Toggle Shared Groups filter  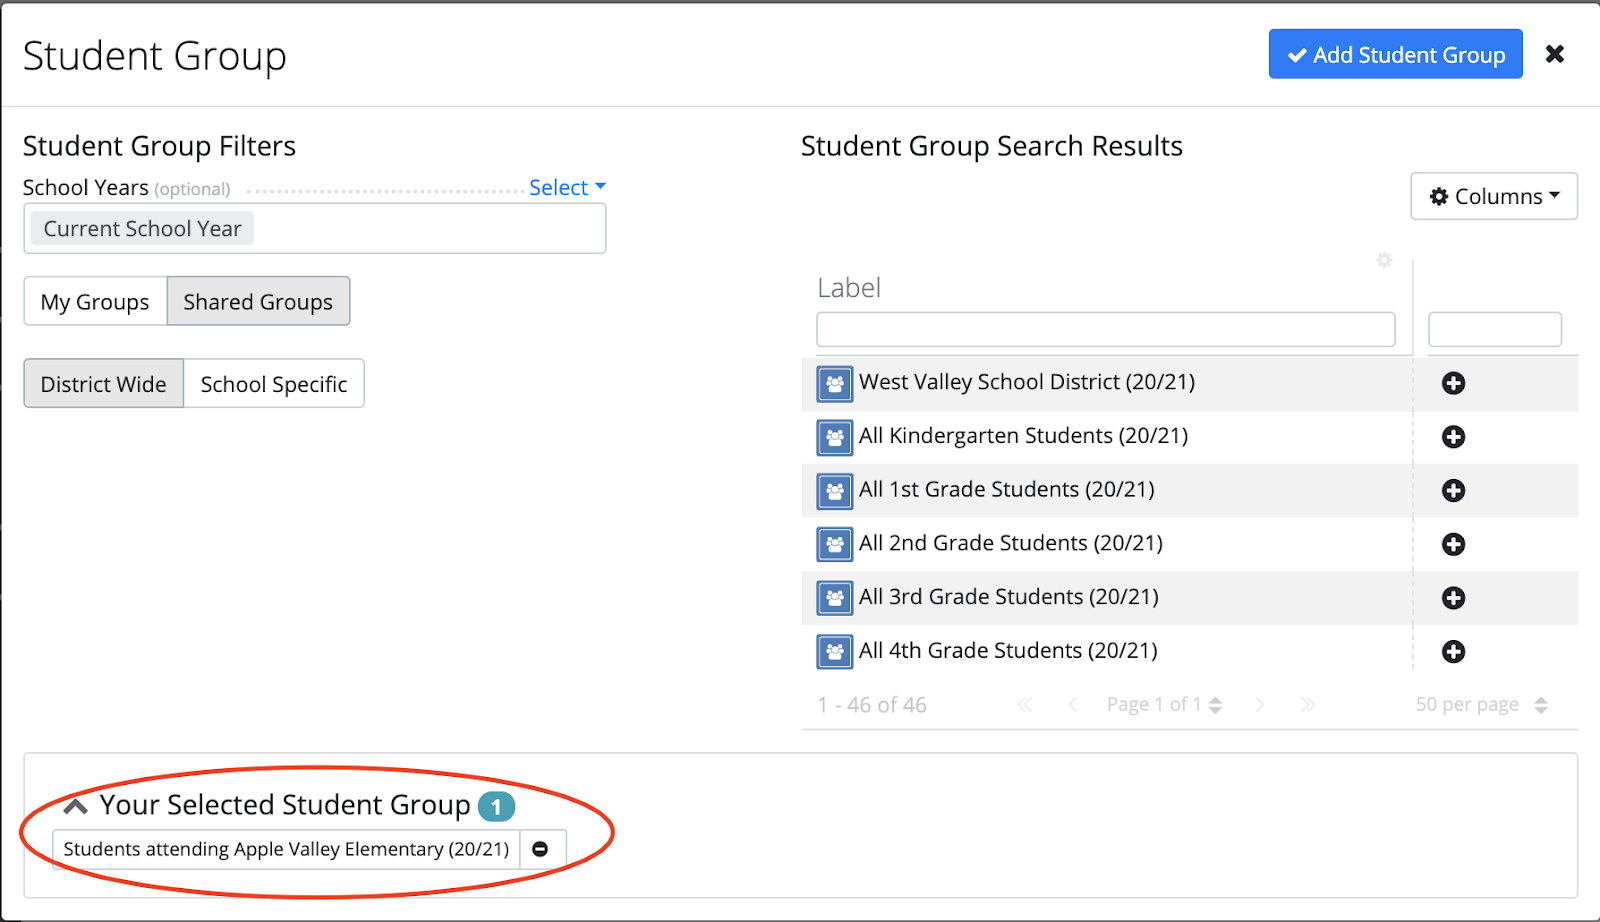pos(258,302)
